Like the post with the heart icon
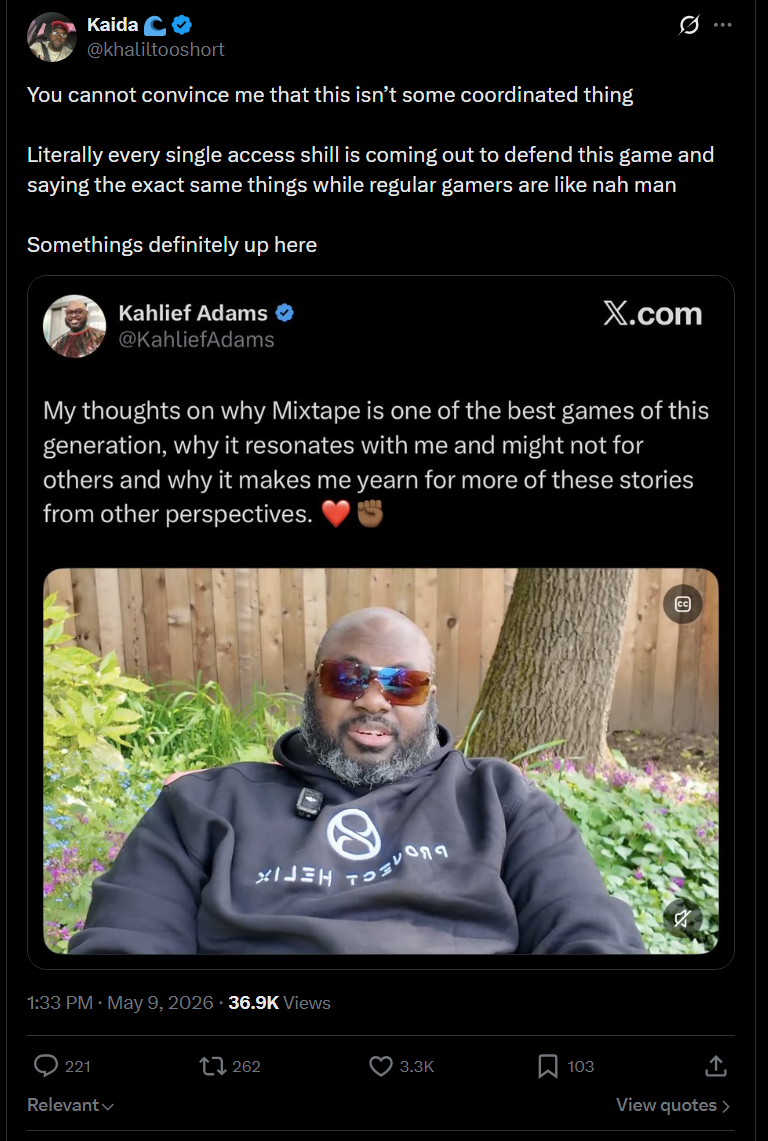The height and width of the screenshot is (1141, 768). [381, 1066]
